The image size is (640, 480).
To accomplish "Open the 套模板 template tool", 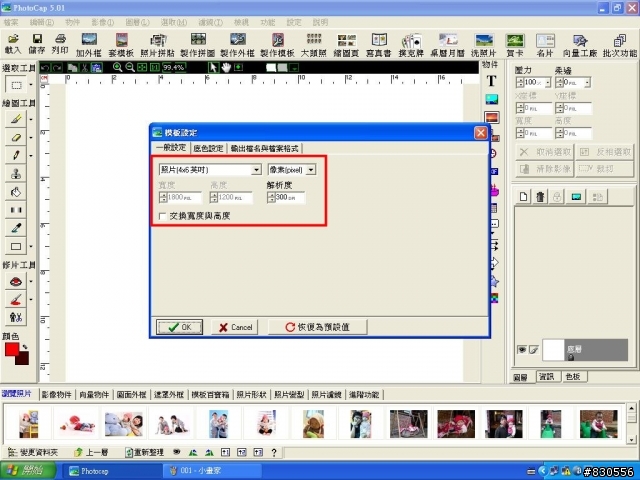I will 121,45.
